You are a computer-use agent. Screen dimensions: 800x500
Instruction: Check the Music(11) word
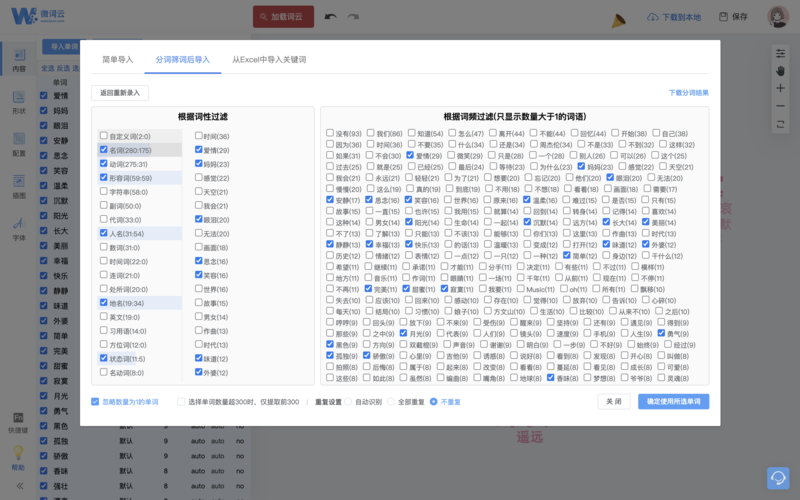point(520,288)
